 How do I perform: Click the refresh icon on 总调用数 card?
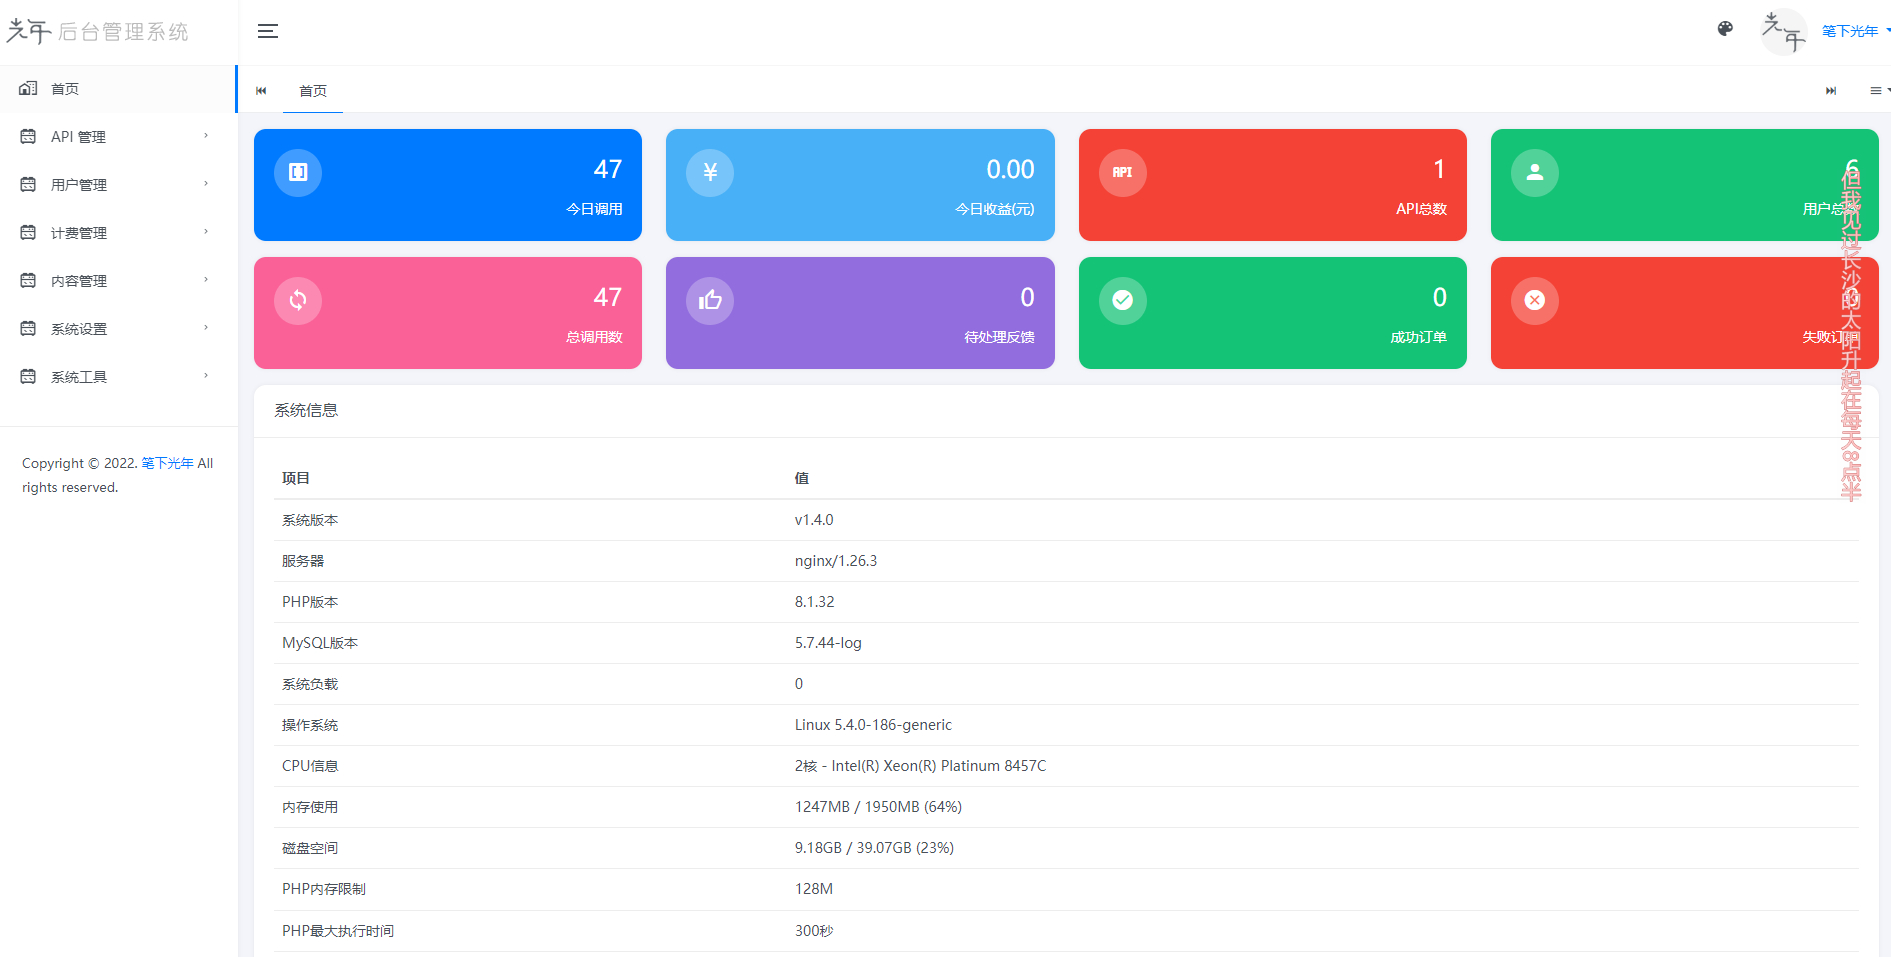(x=298, y=300)
